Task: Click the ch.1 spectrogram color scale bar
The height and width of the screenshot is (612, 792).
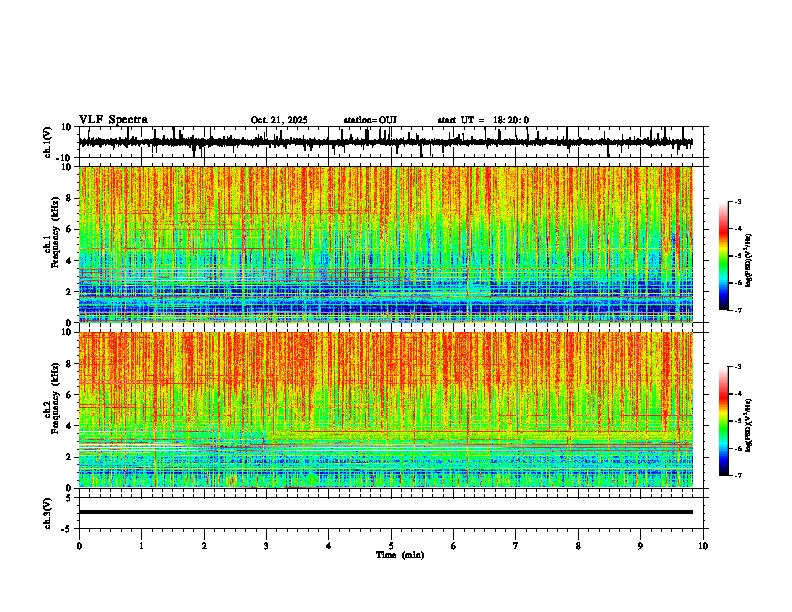Action: [x=724, y=256]
